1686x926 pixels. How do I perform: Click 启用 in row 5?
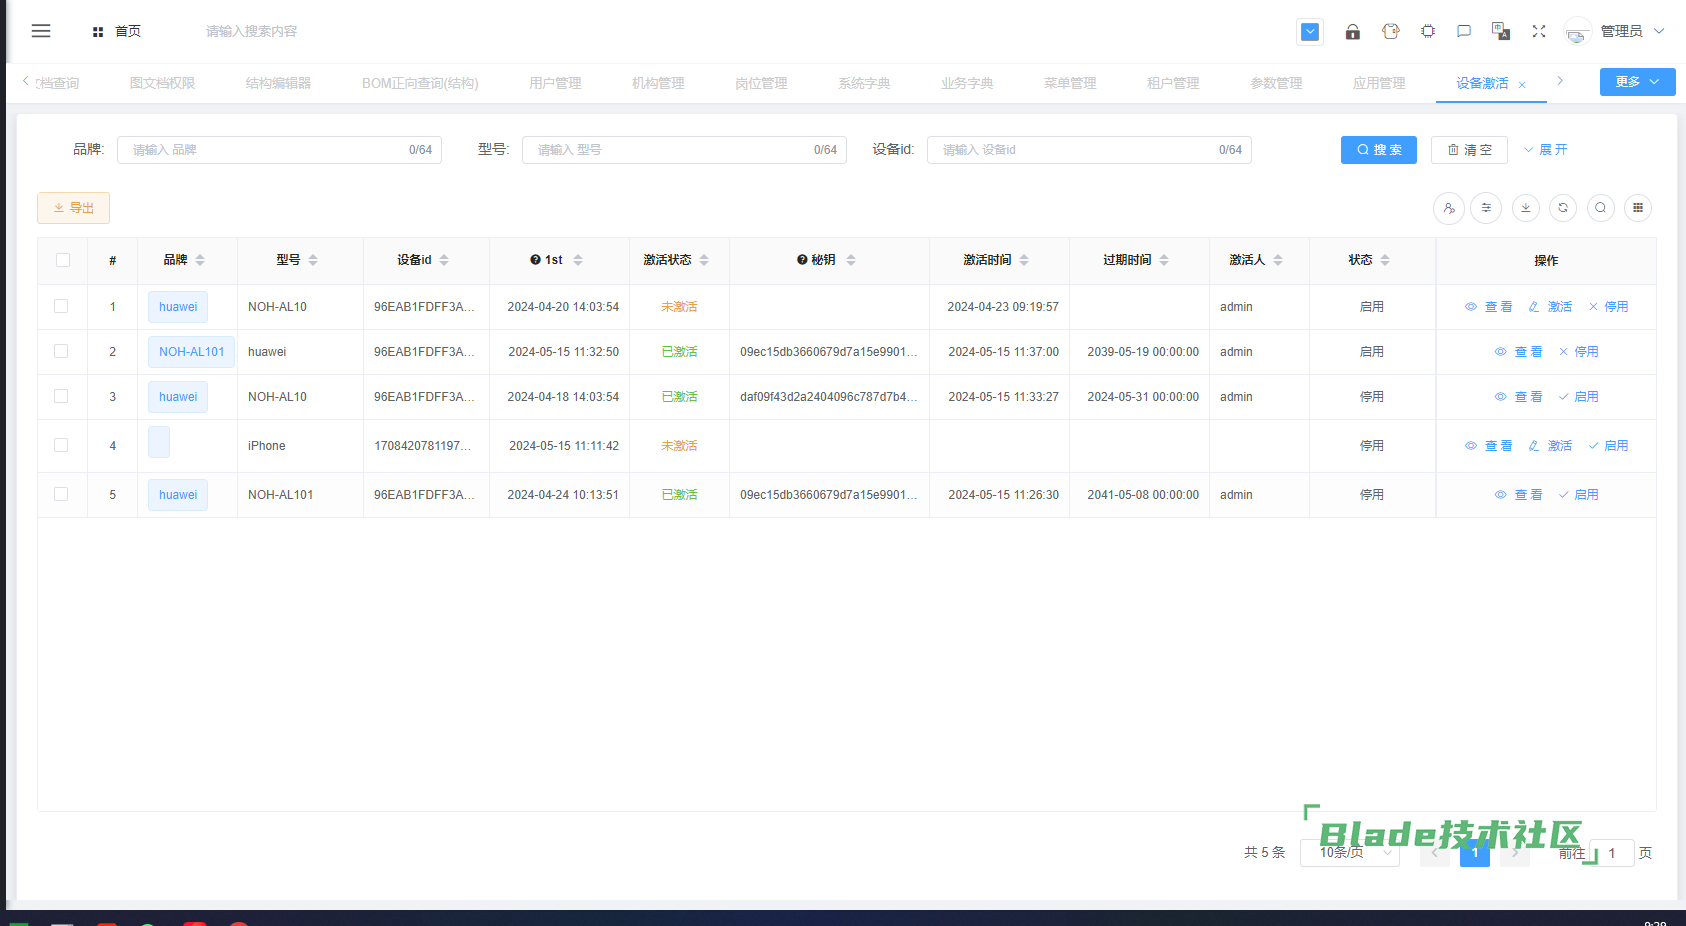[1578, 495]
